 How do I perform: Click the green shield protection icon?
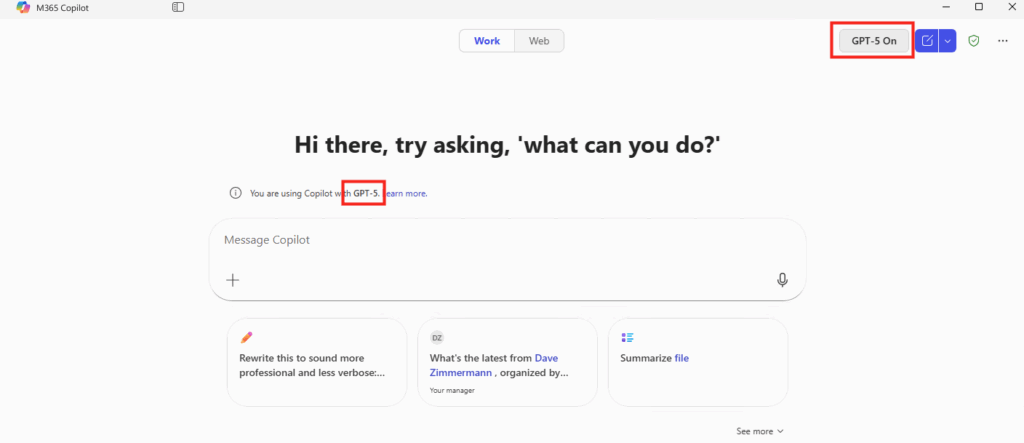[x=973, y=41]
